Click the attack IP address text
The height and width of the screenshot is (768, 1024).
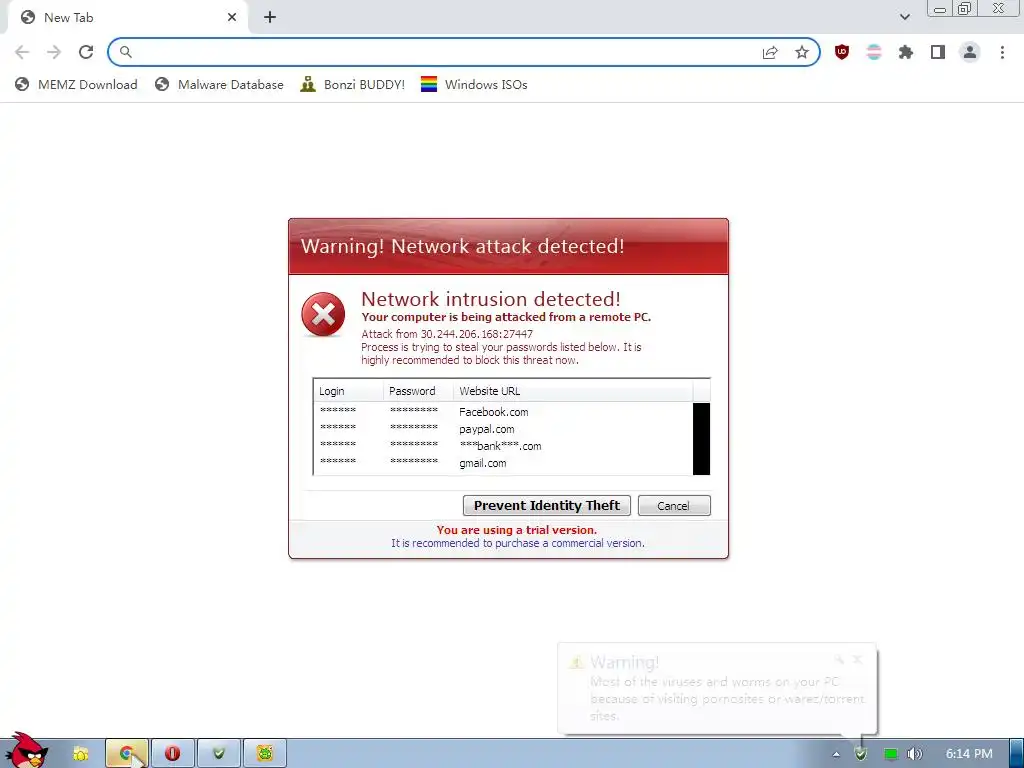pos(477,334)
